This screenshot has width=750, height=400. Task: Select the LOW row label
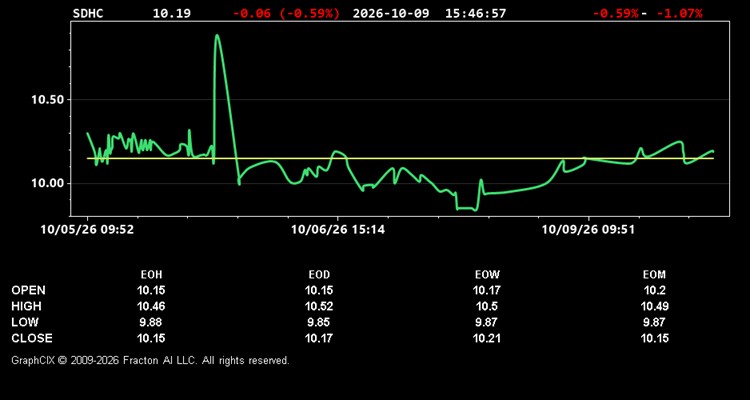point(25,322)
